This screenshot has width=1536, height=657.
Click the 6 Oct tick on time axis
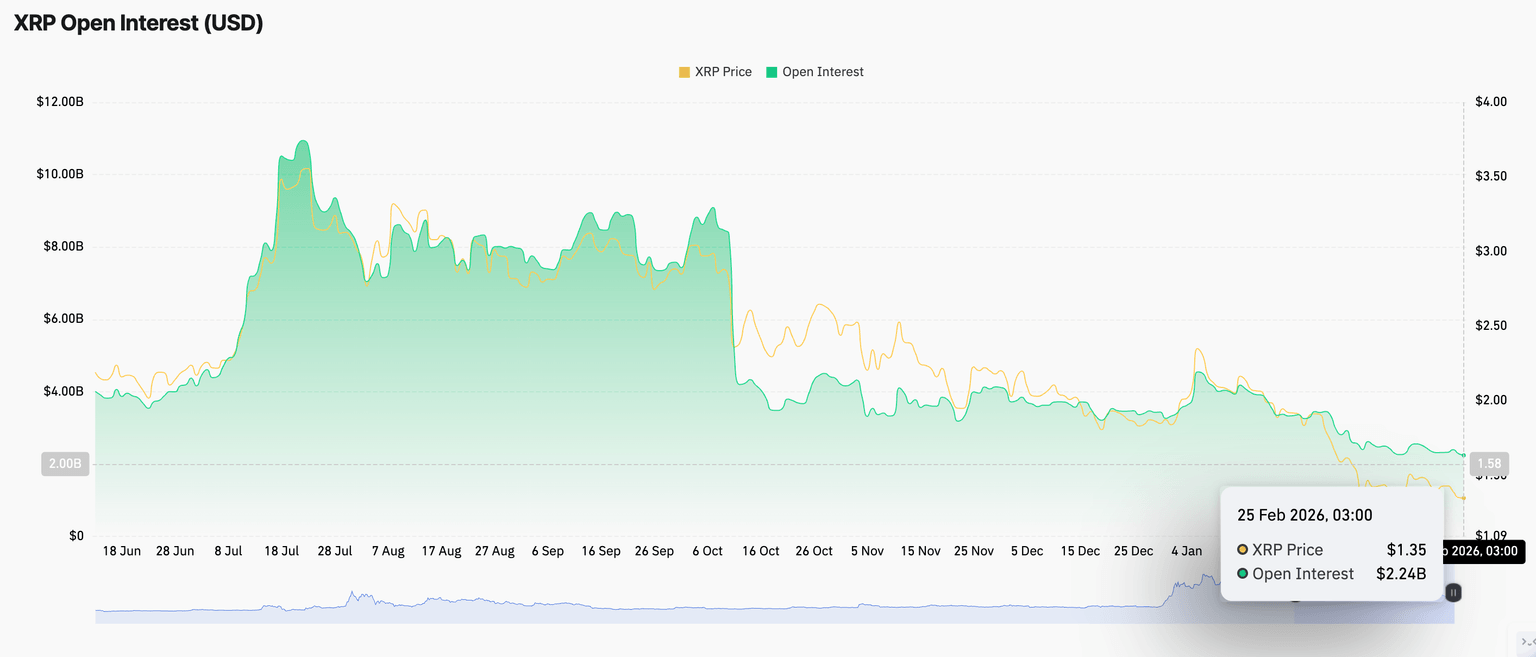(706, 551)
